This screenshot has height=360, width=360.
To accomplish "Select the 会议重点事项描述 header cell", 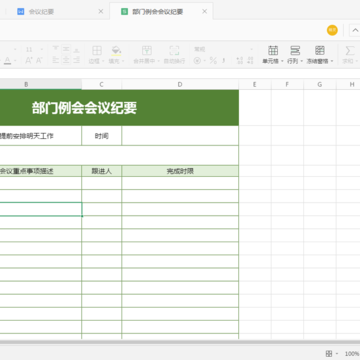I will click(41, 171).
